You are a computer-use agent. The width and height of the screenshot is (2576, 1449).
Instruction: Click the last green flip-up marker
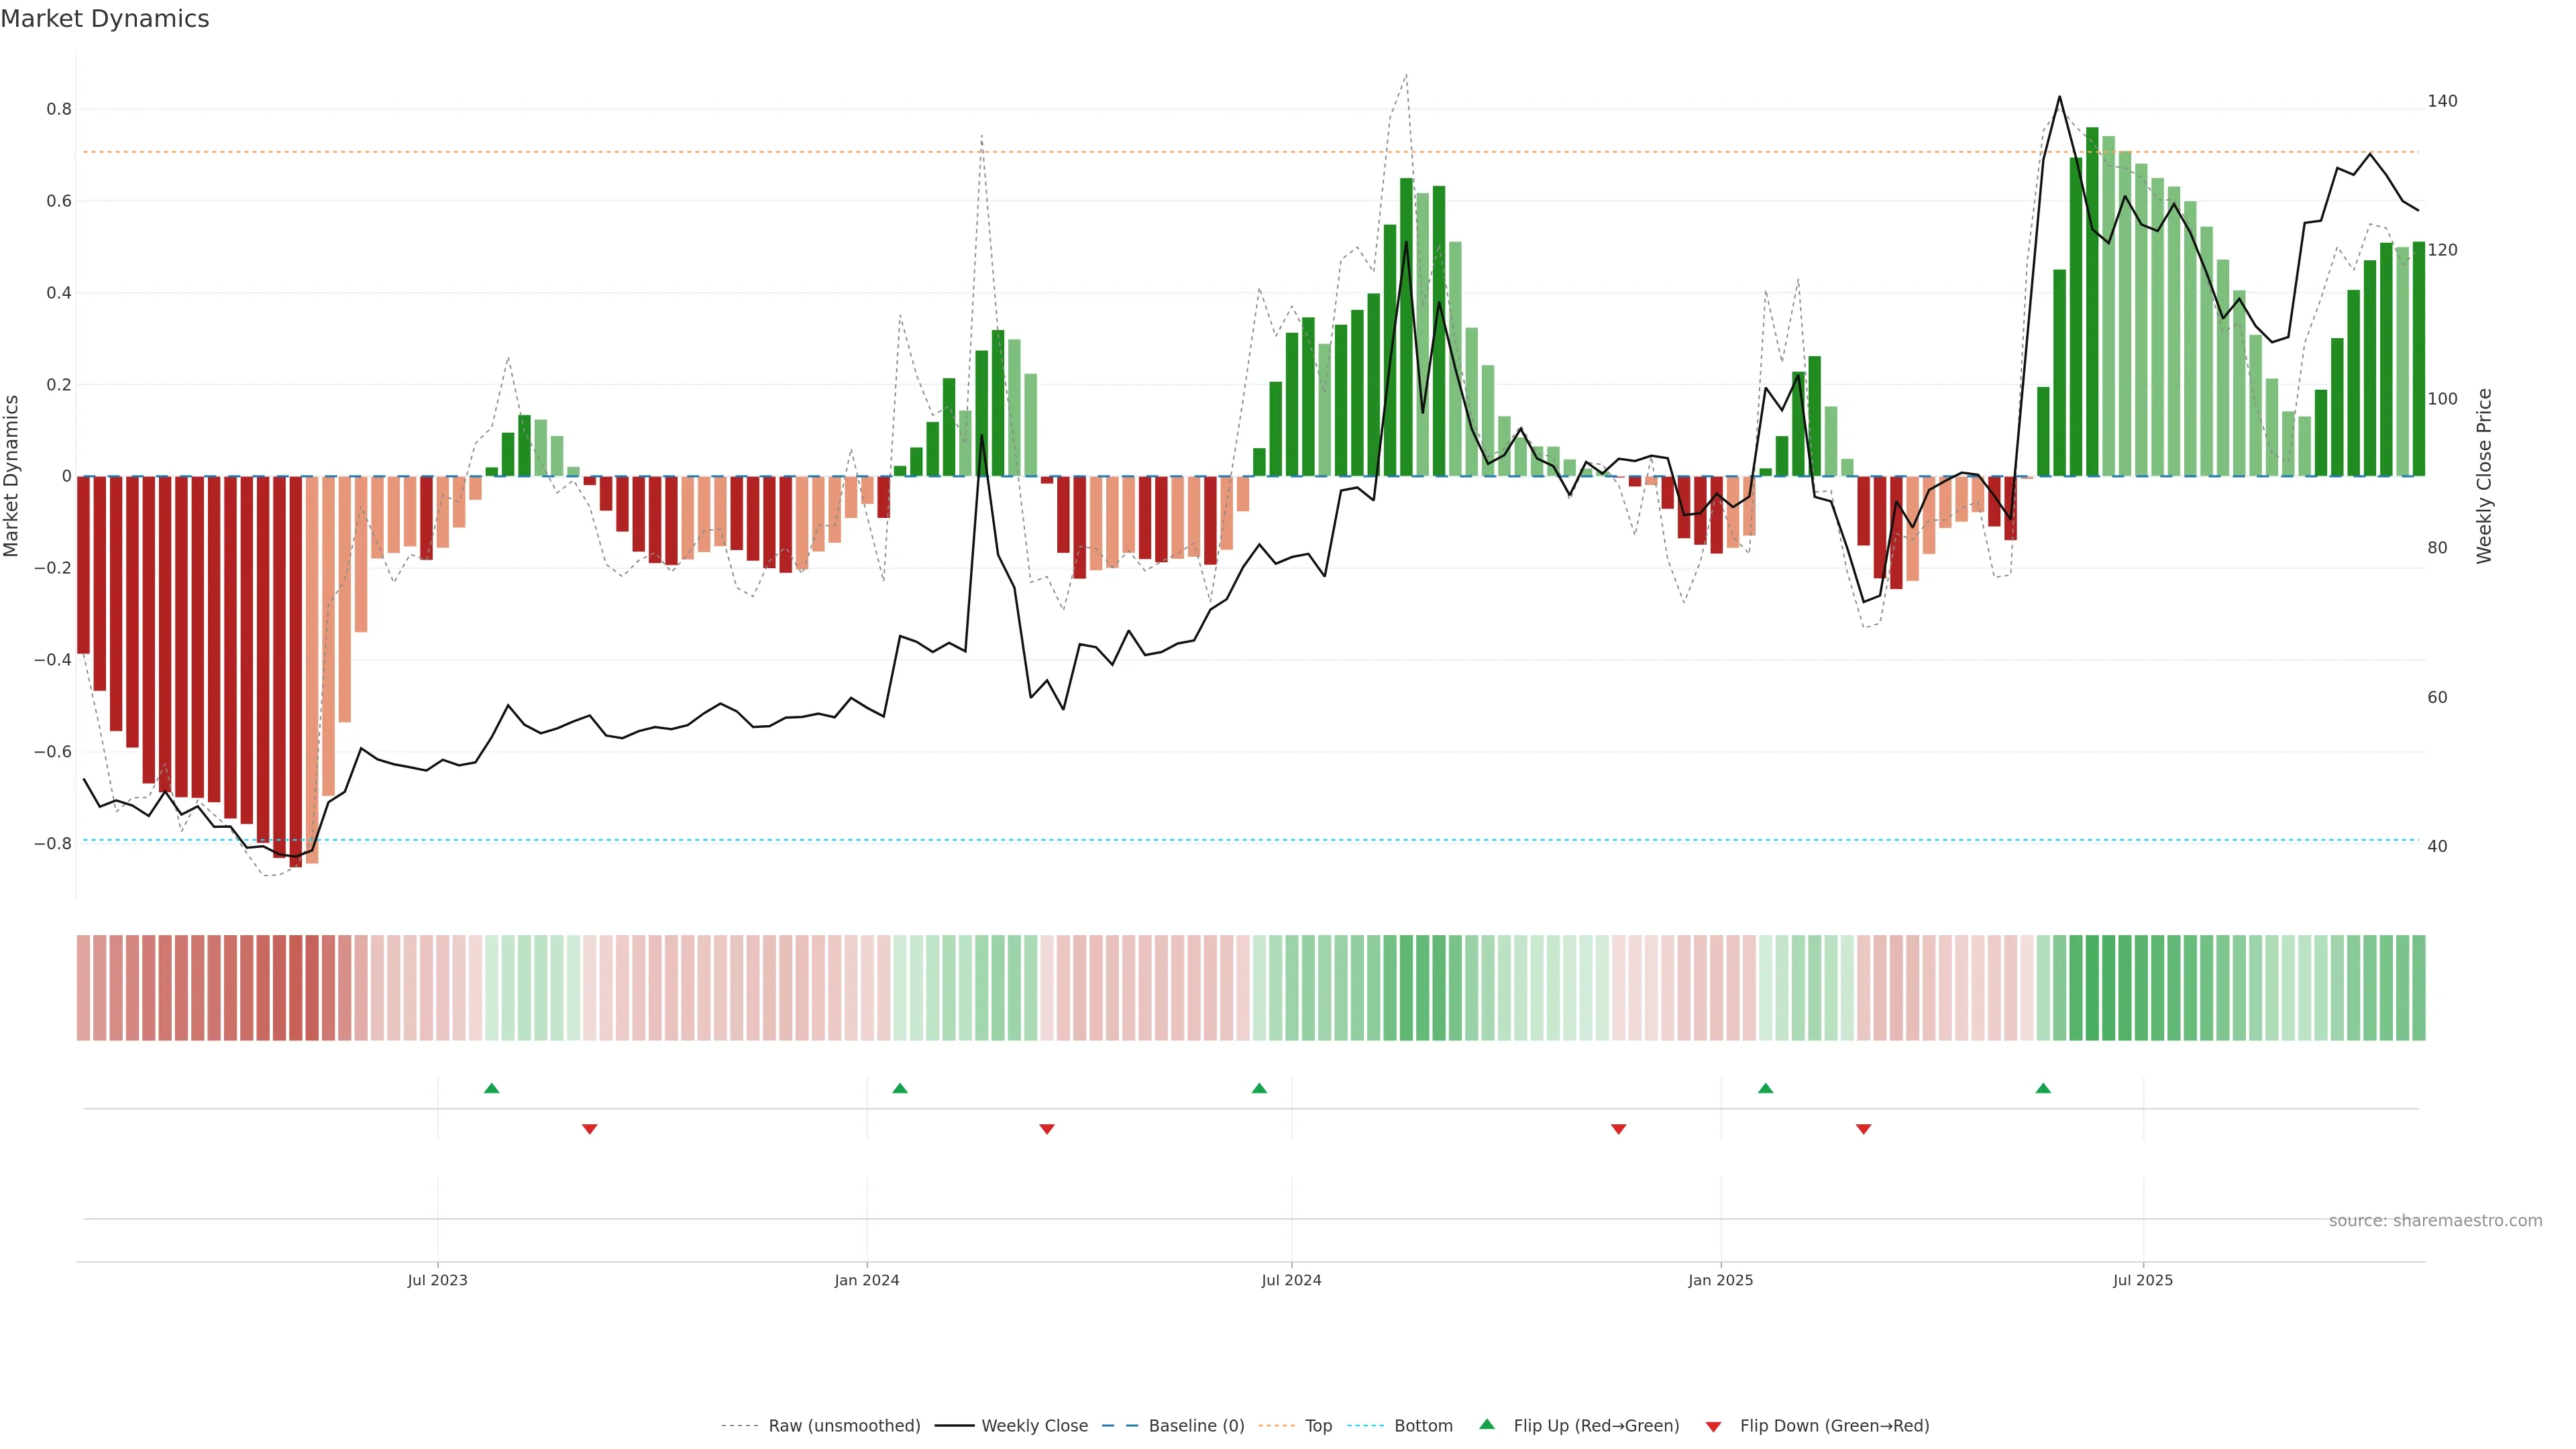point(2043,1088)
